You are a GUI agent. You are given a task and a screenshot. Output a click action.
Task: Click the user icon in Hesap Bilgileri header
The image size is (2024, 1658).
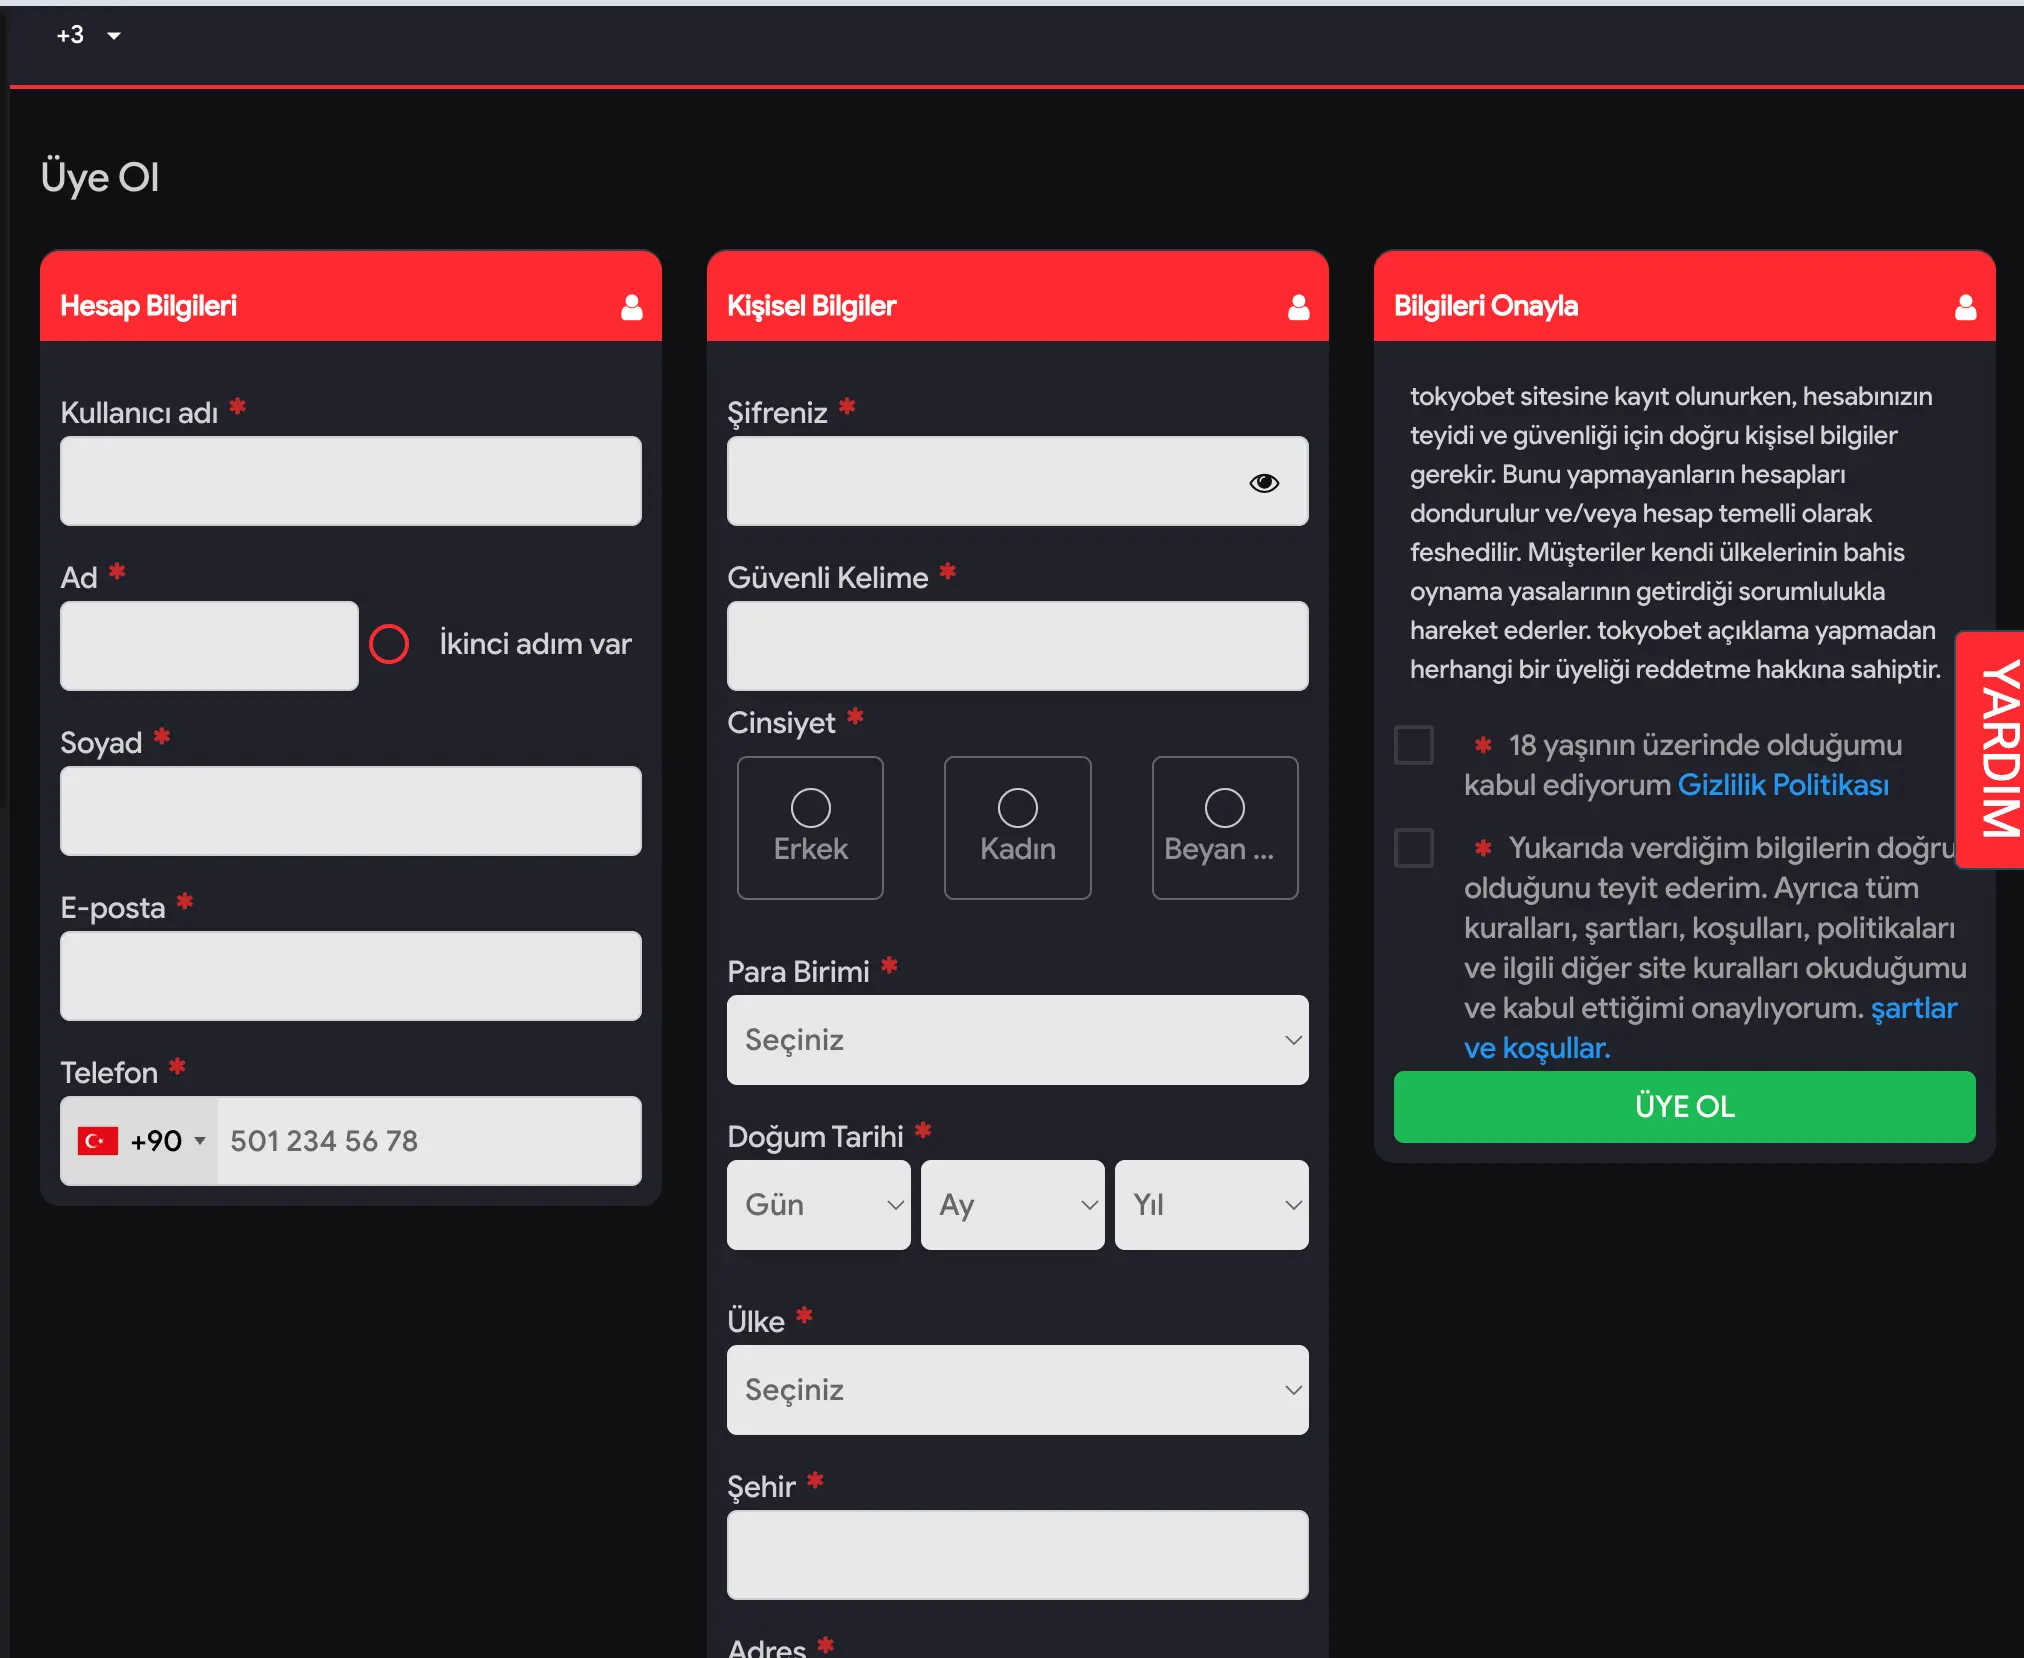click(631, 307)
